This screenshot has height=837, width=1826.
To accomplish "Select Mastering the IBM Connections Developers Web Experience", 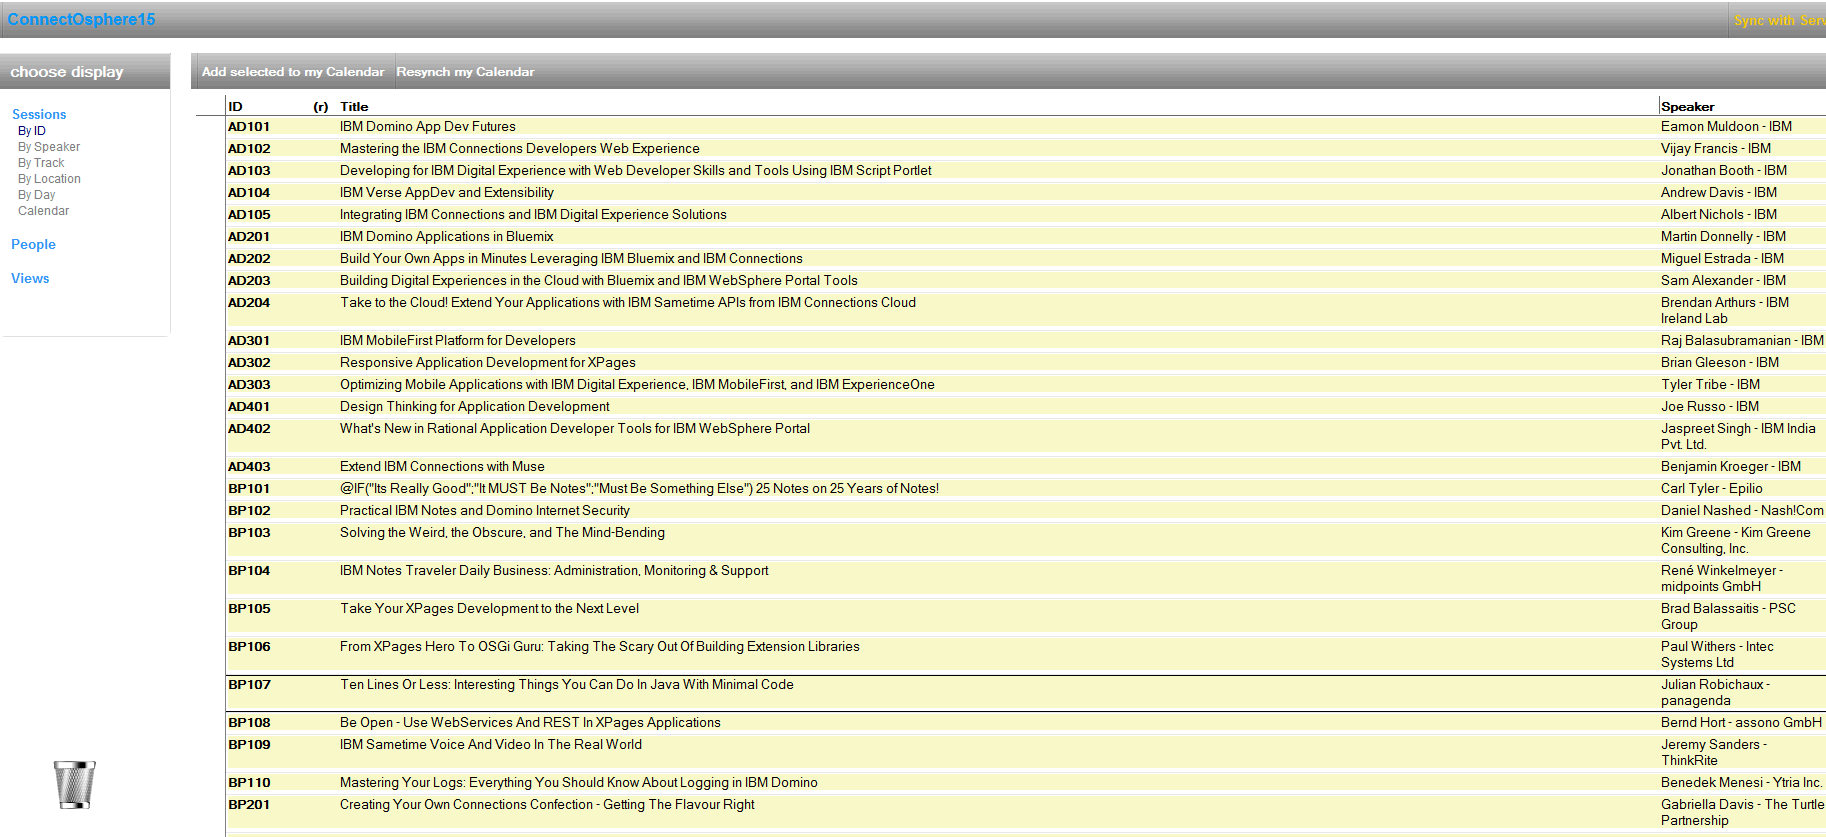I will [x=520, y=149].
